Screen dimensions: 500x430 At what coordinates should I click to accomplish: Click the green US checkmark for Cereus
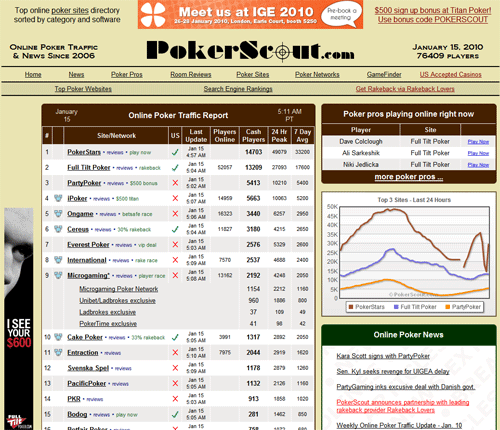click(x=175, y=229)
